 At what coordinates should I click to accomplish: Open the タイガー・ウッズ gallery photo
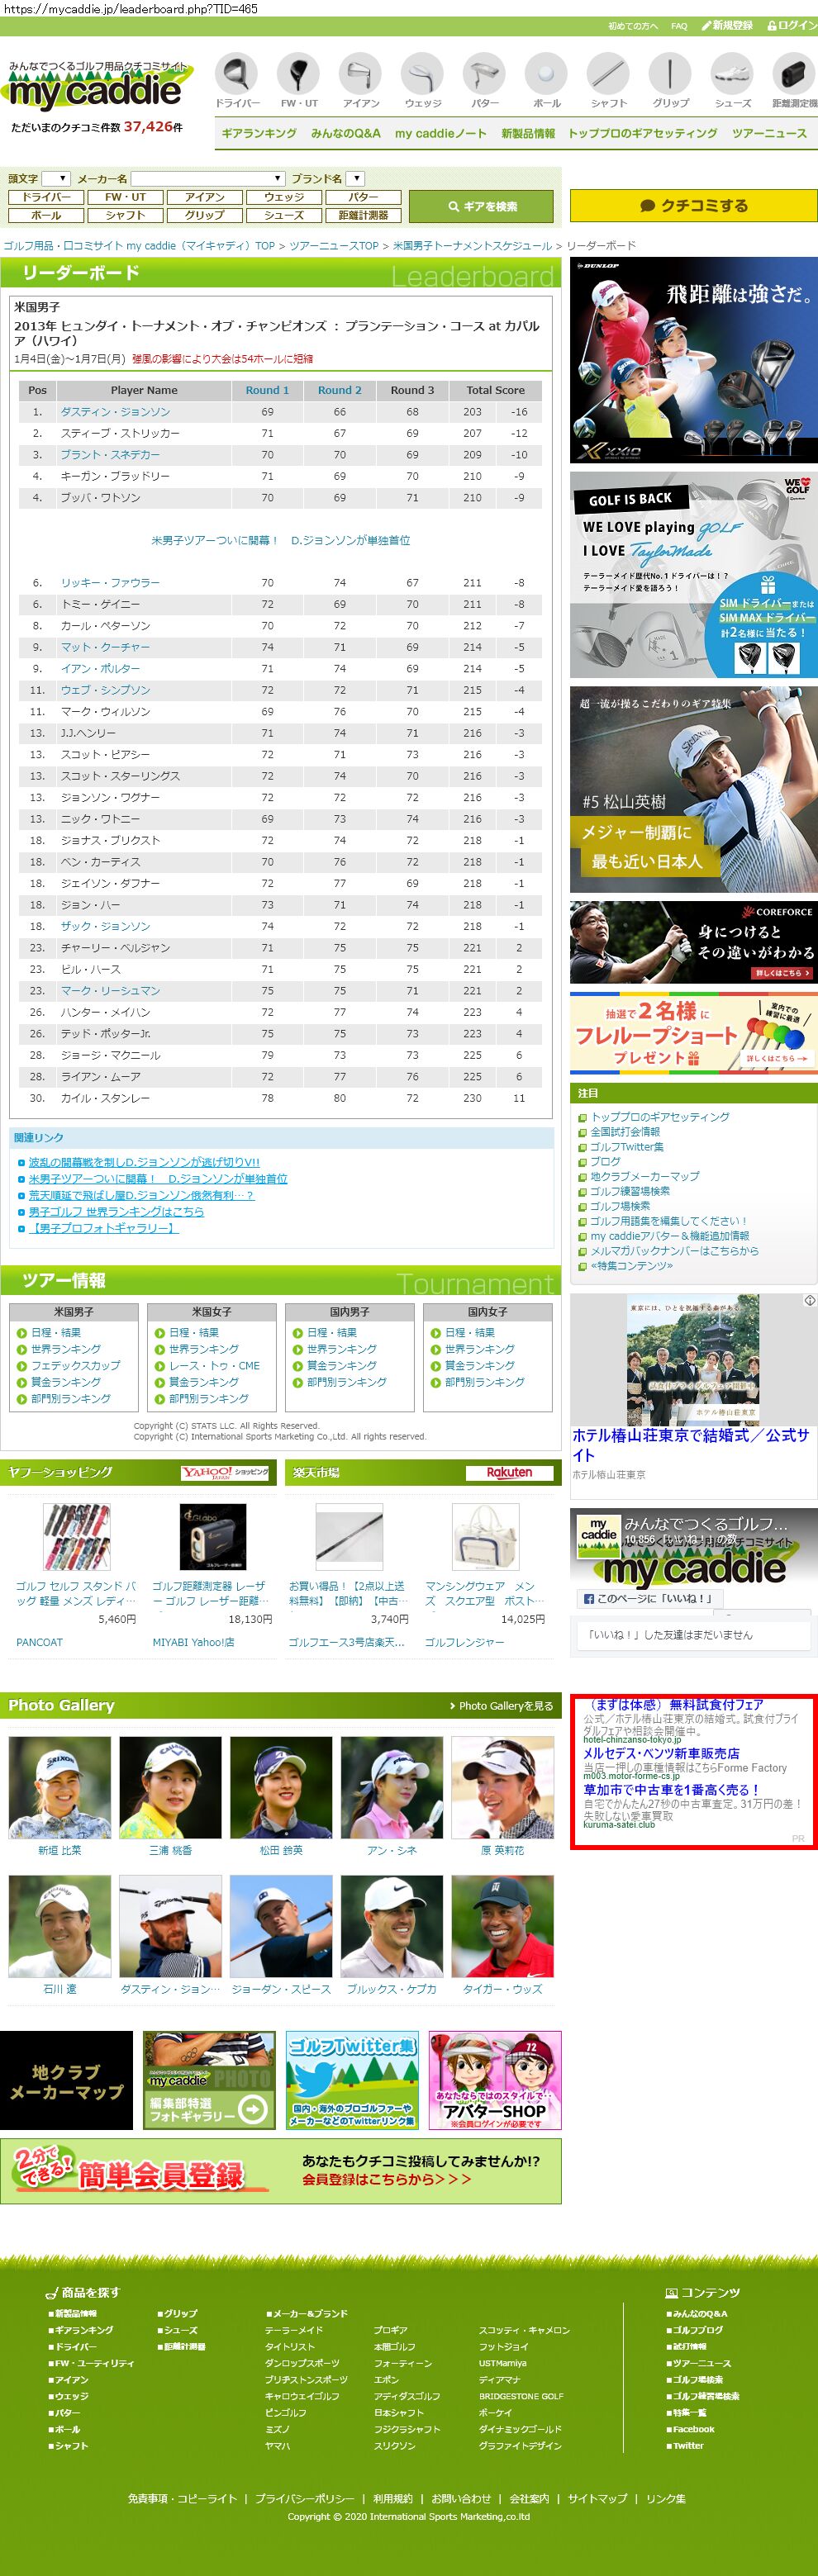tap(502, 1926)
